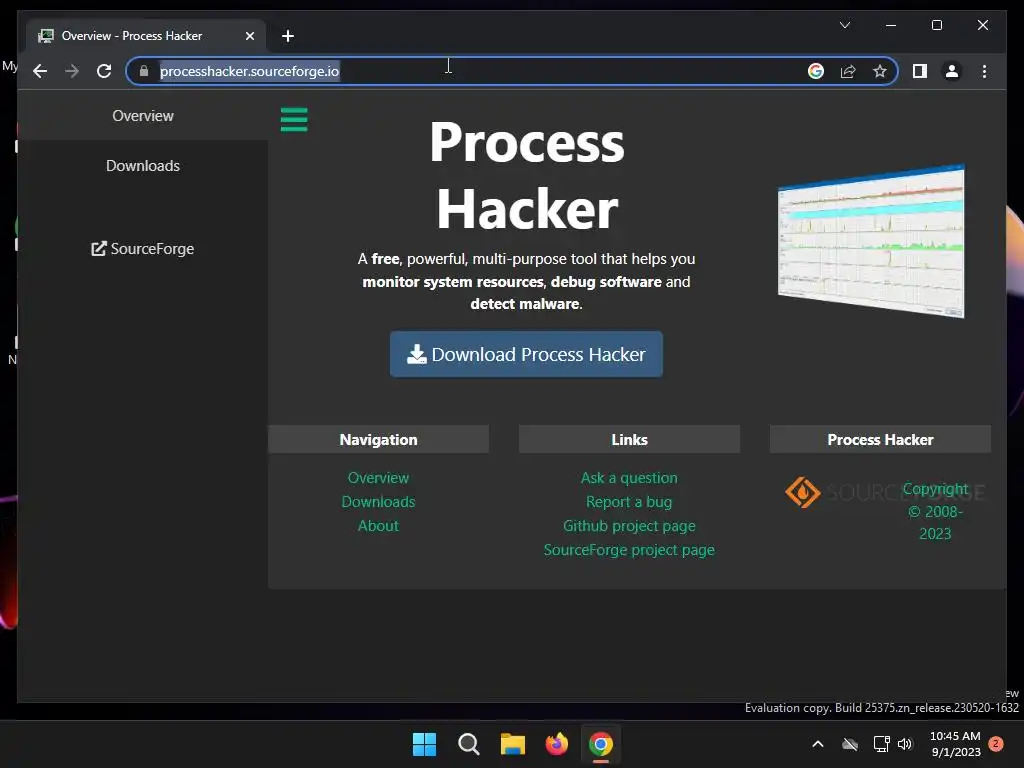Image resolution: width=1024 pixels, height=768 pixels.
Task: Open Chrome three-dot menu
Action: pyautogui.click(x=984, y=71)
